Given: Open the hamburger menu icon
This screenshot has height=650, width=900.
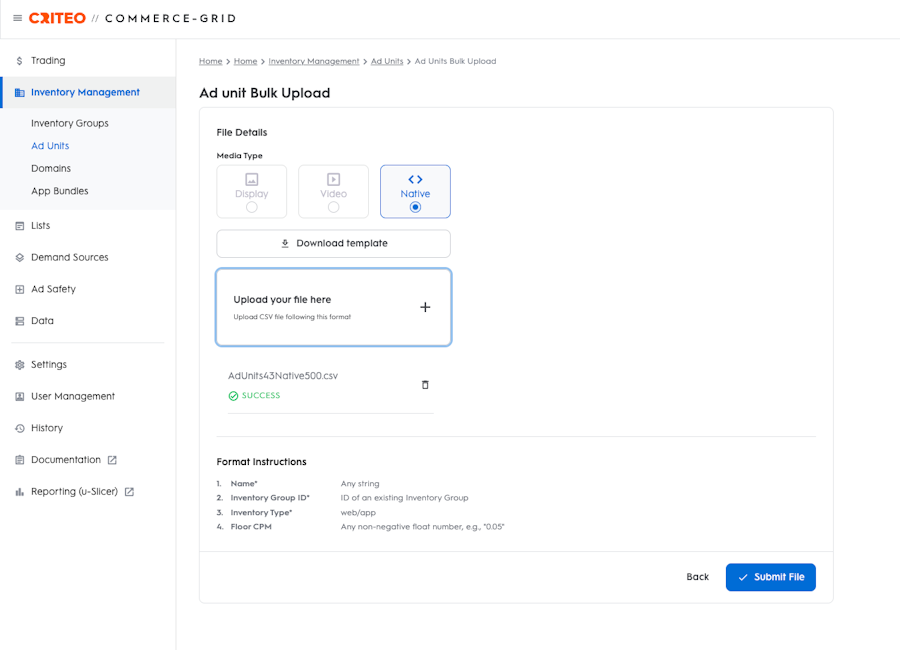Looking at the screenshot, I should tap(17, 18).
